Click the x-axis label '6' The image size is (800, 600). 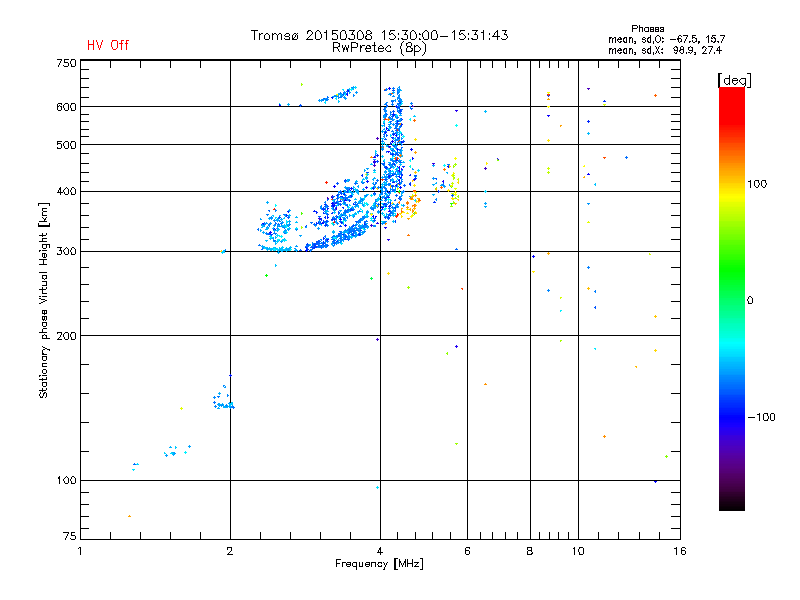(467, 551)
